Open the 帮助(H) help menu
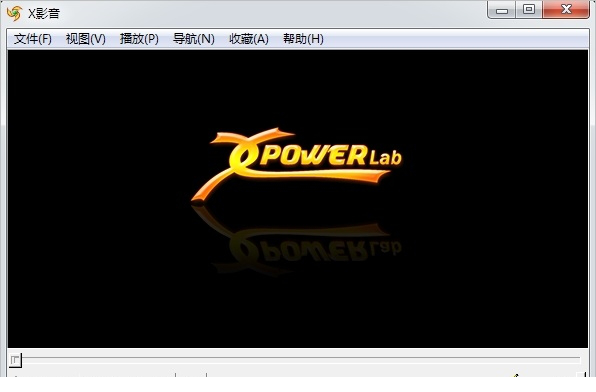 tap(303, 39)
